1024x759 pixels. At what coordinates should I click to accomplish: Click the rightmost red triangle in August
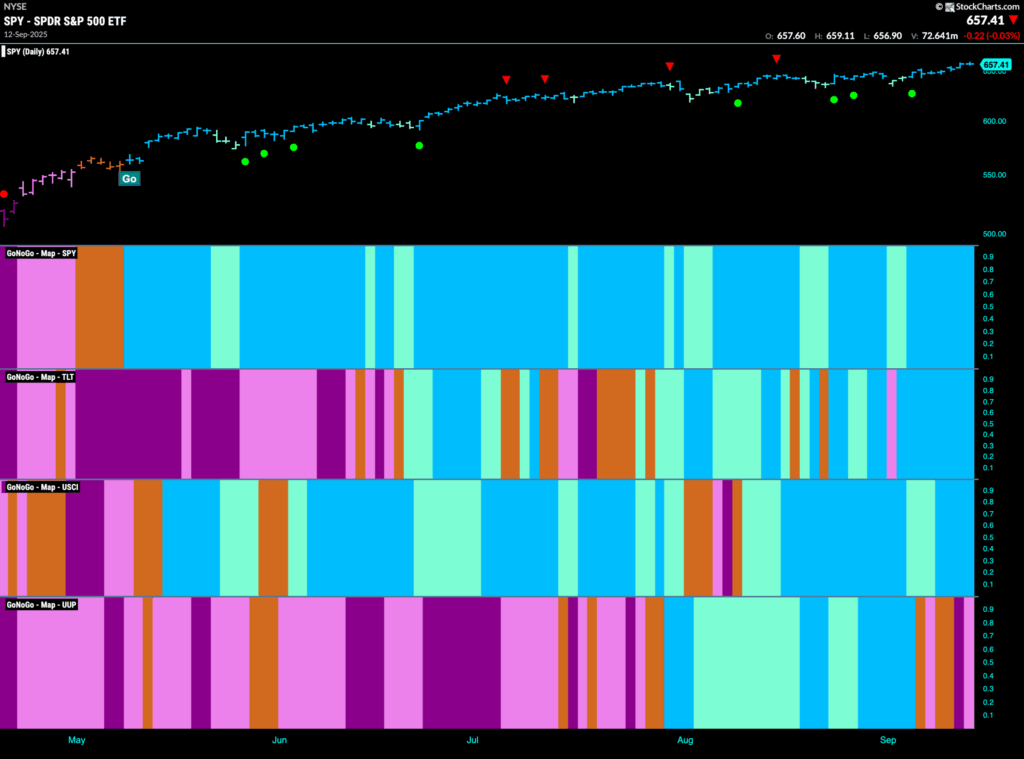click(776, 59)
